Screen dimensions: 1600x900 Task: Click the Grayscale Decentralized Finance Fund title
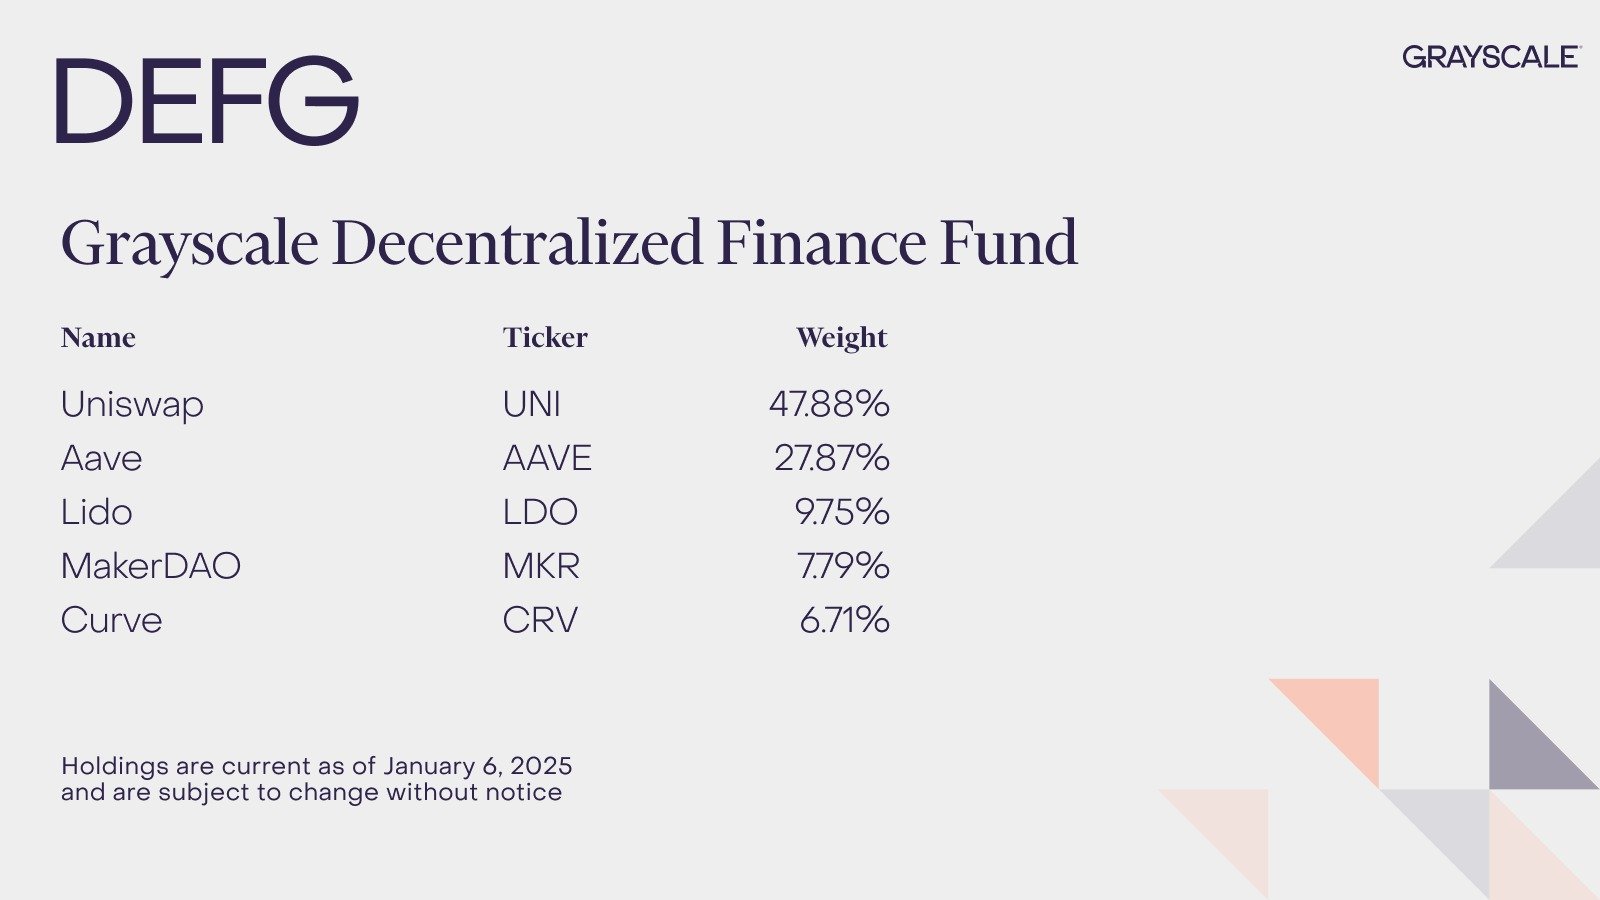coord(569,244)
